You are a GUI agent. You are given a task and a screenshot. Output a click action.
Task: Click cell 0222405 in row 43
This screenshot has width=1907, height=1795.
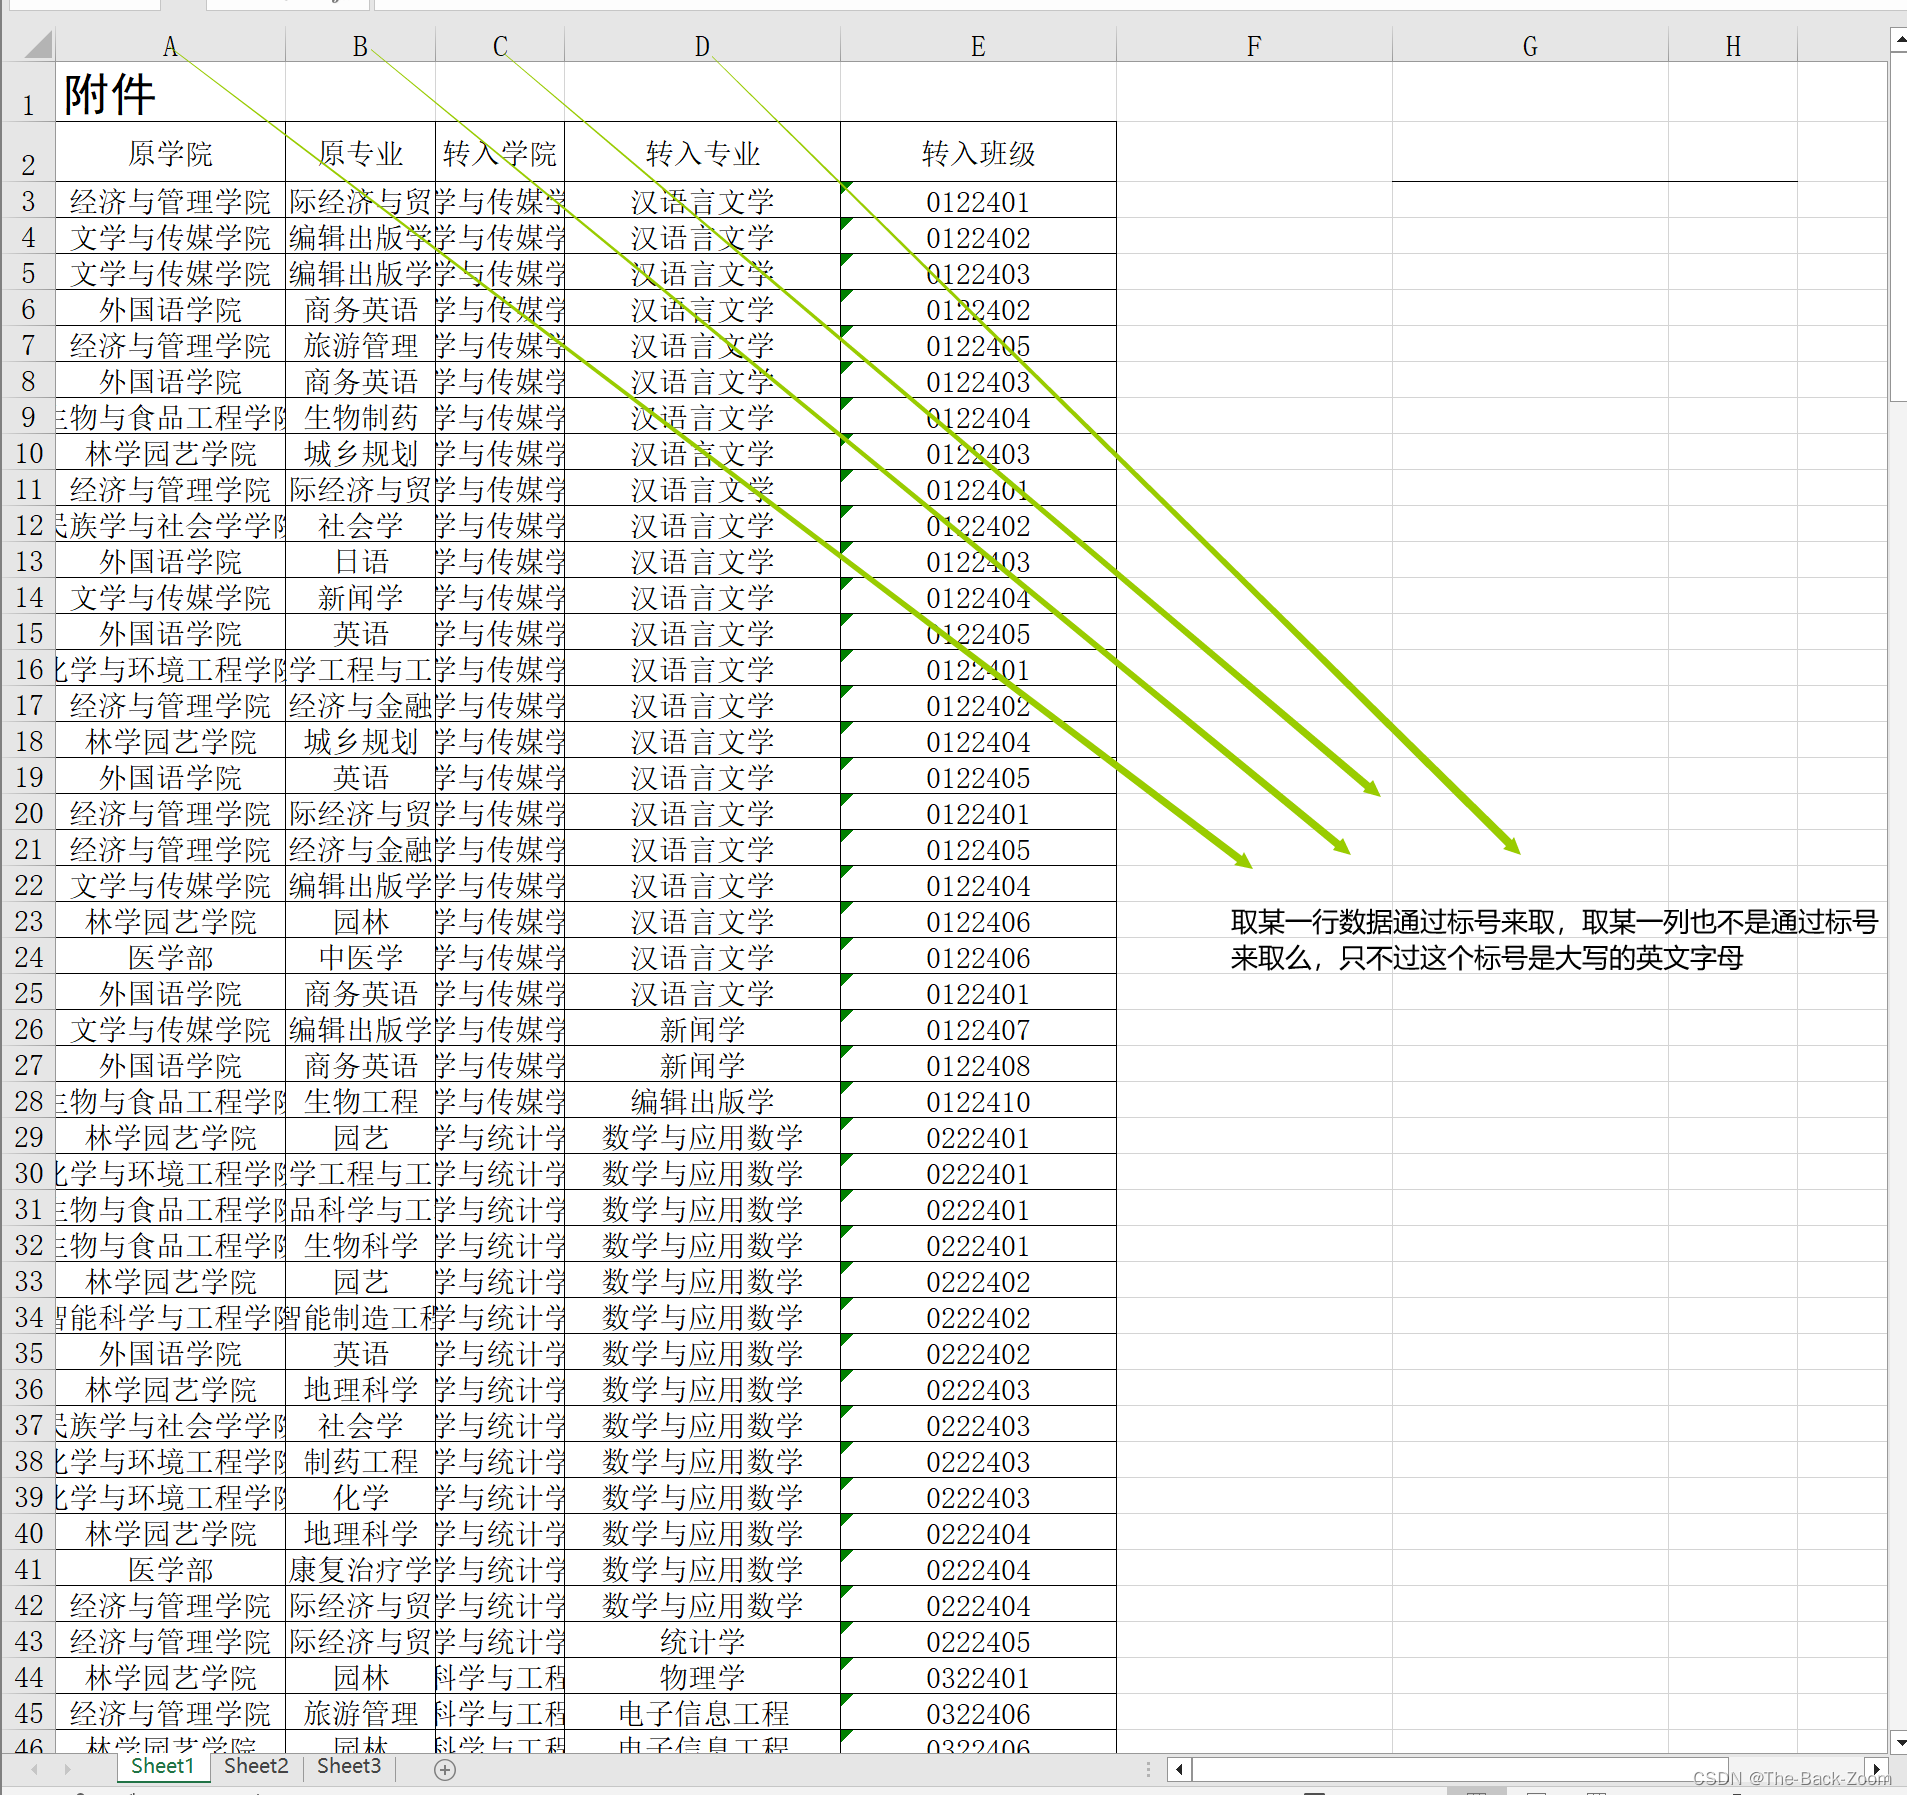[x=978, y=1641]
